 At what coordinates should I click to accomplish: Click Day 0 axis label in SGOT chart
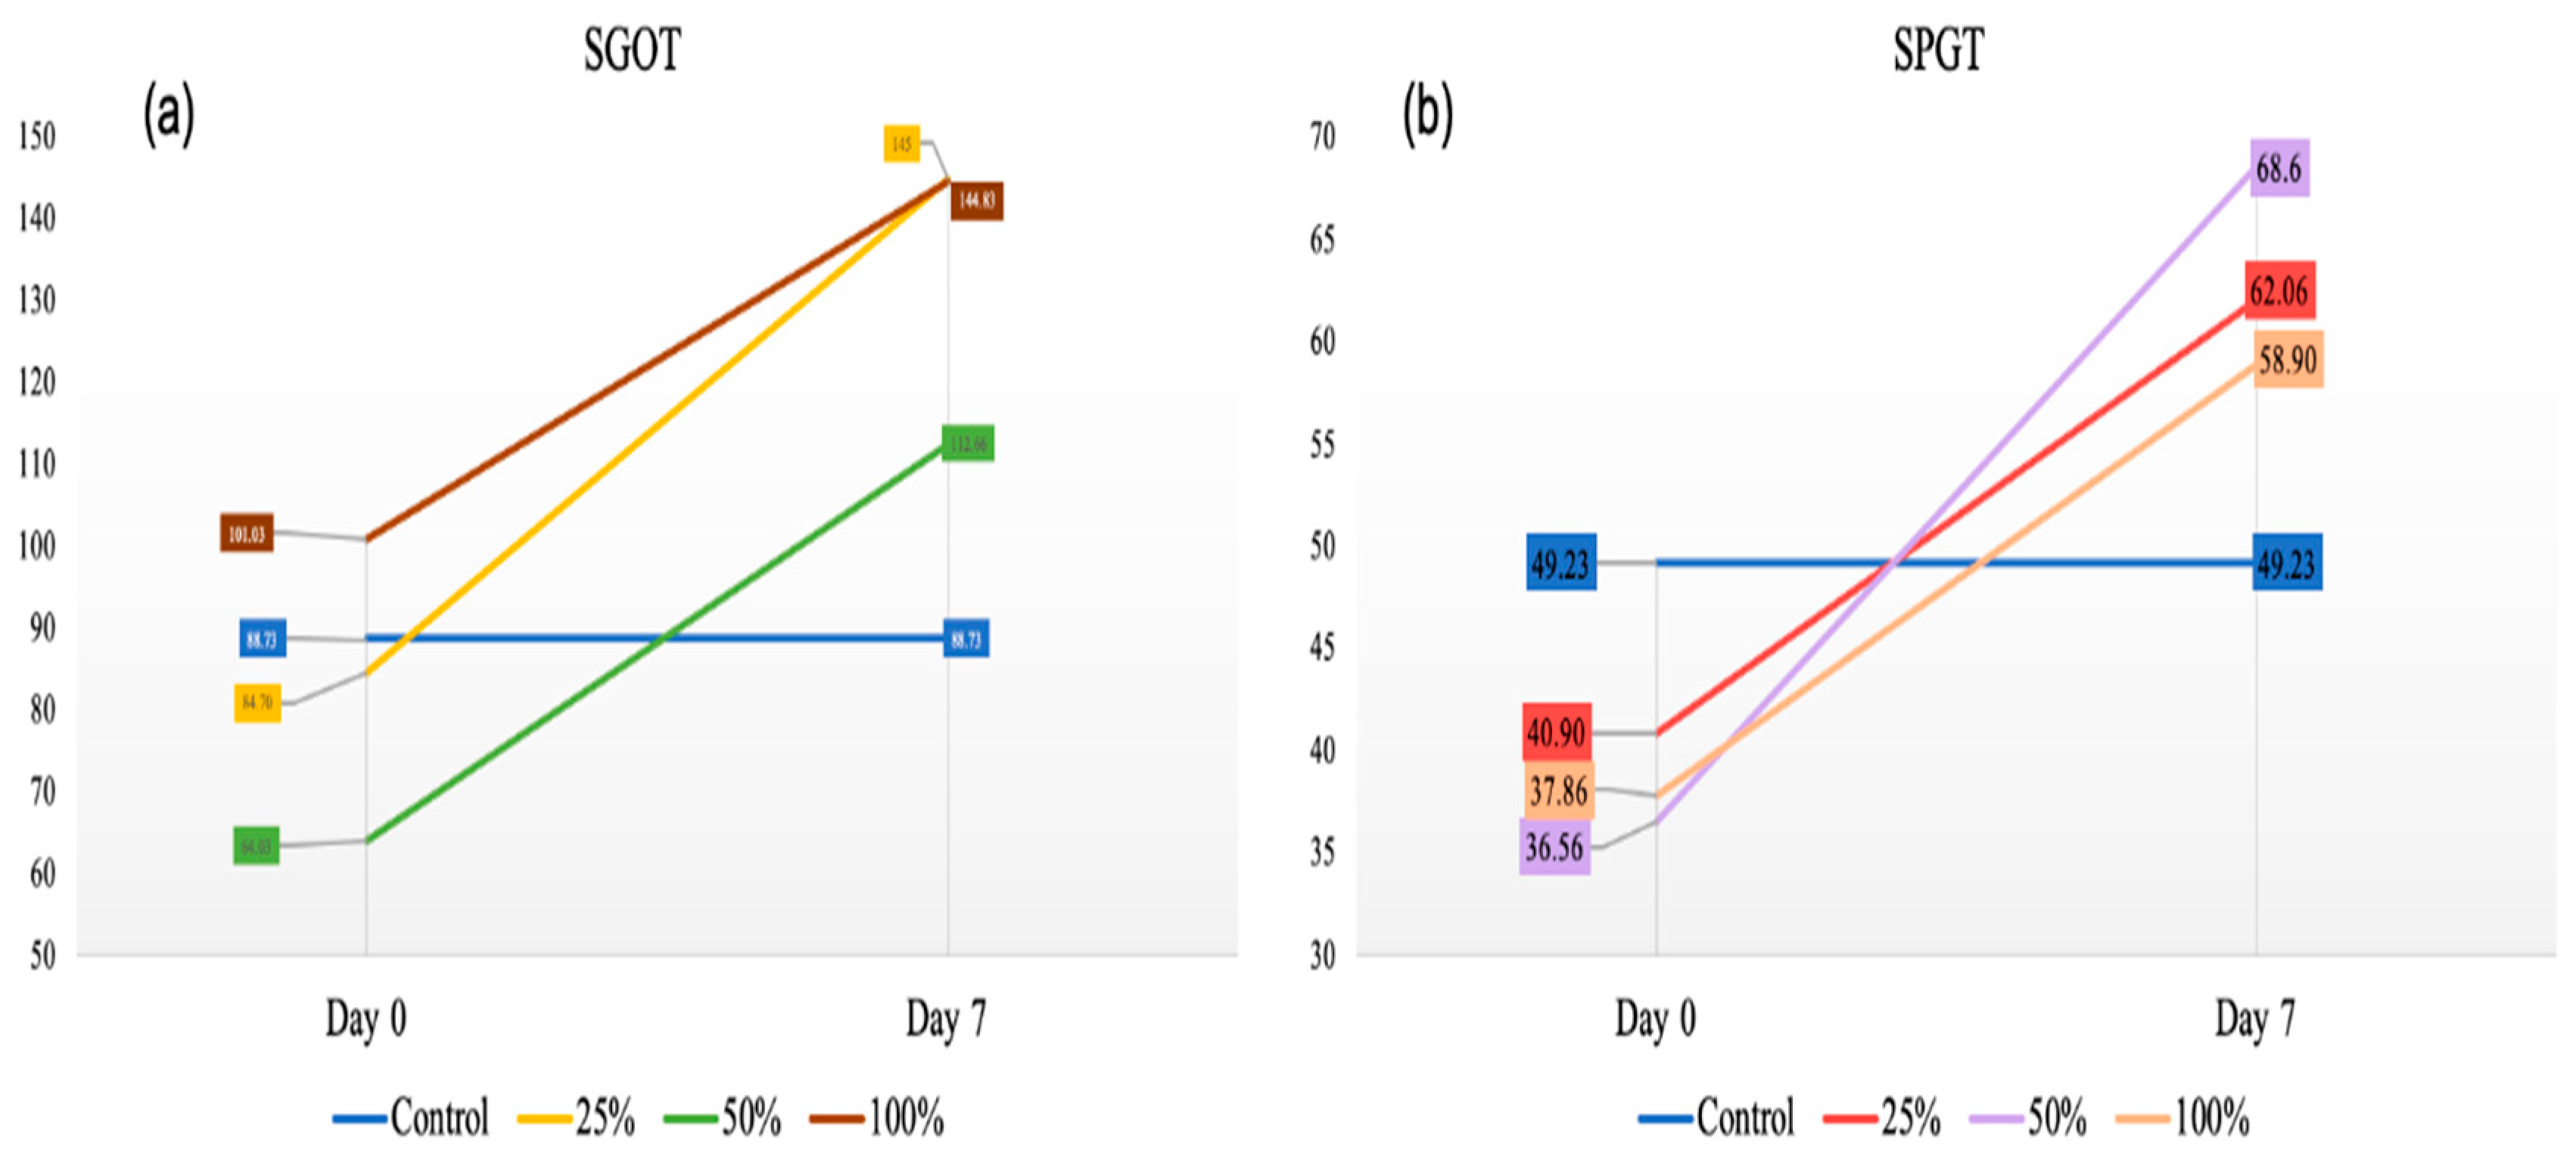pos(366,1019)
